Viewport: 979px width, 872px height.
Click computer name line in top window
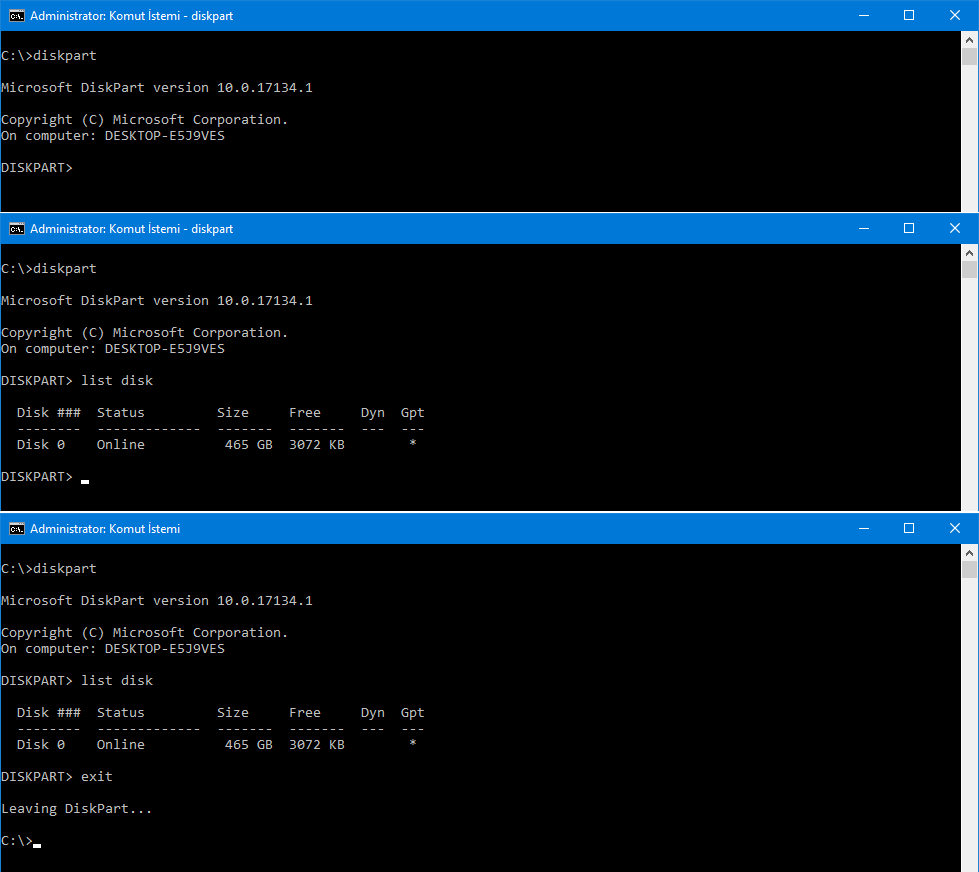click(x=113, y=135)
